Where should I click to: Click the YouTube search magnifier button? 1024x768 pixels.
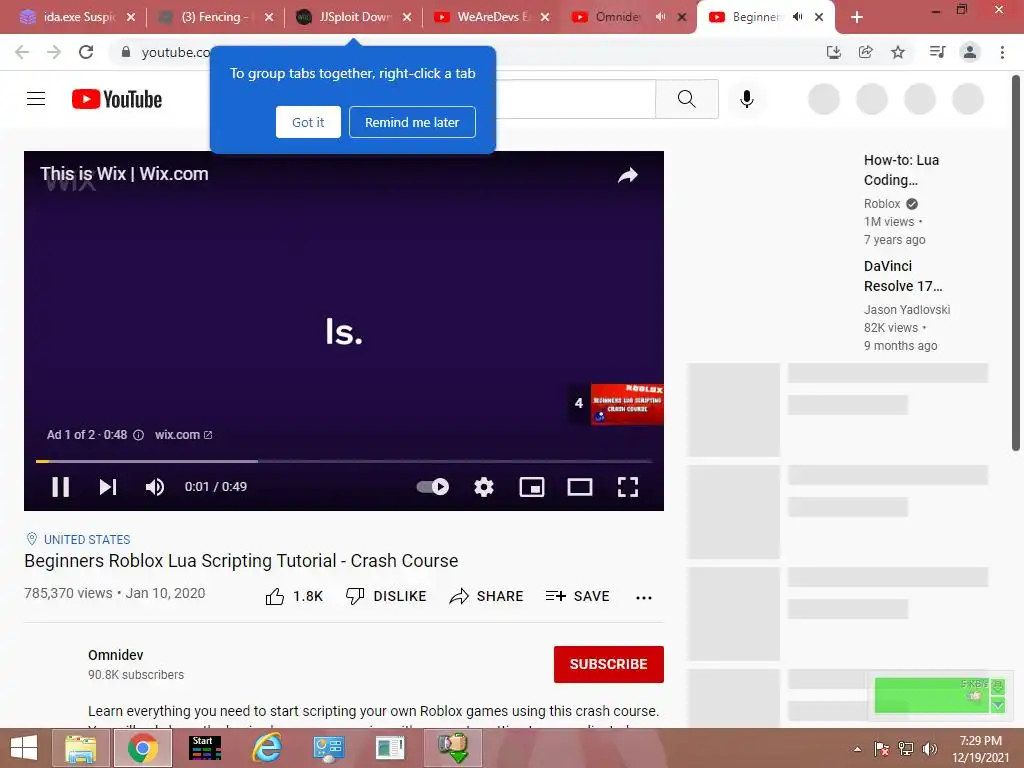click(x=686, y=99)
